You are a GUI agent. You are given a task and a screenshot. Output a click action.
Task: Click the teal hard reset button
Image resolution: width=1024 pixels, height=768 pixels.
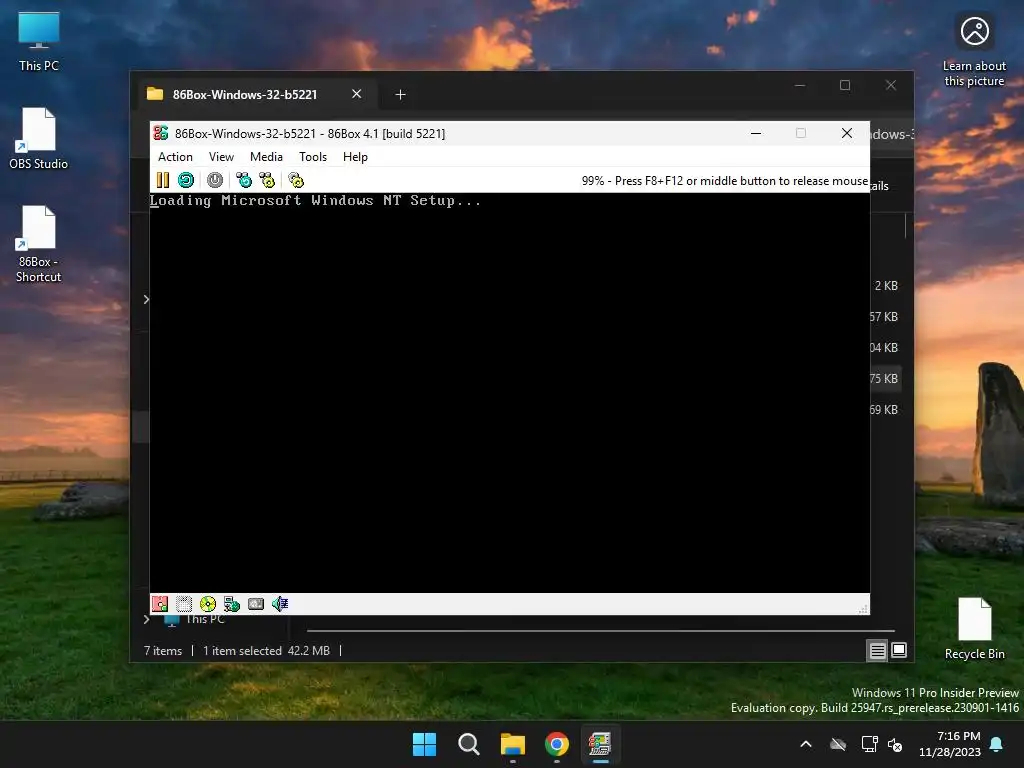coord(186,180)
